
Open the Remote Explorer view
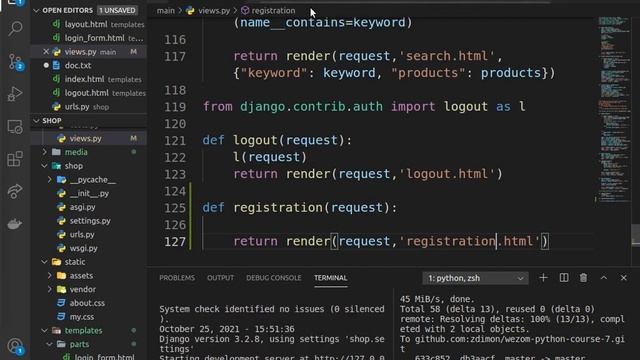[15, 127]
